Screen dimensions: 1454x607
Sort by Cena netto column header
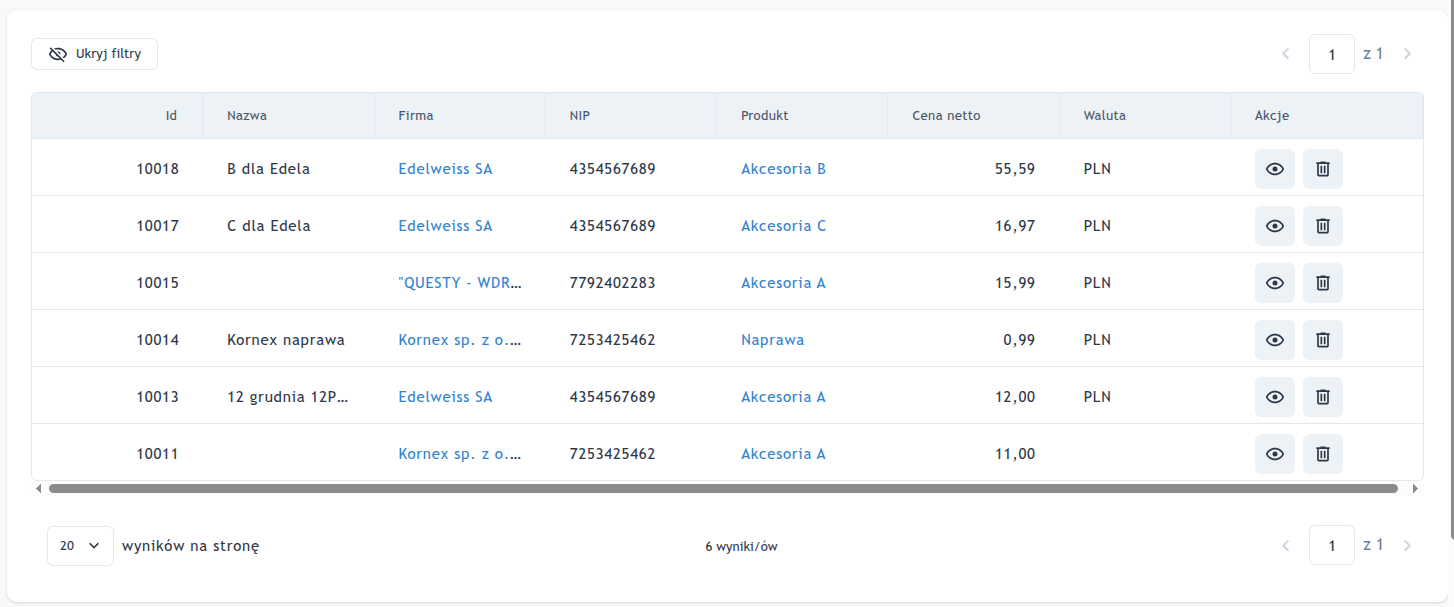coord(946,115)
